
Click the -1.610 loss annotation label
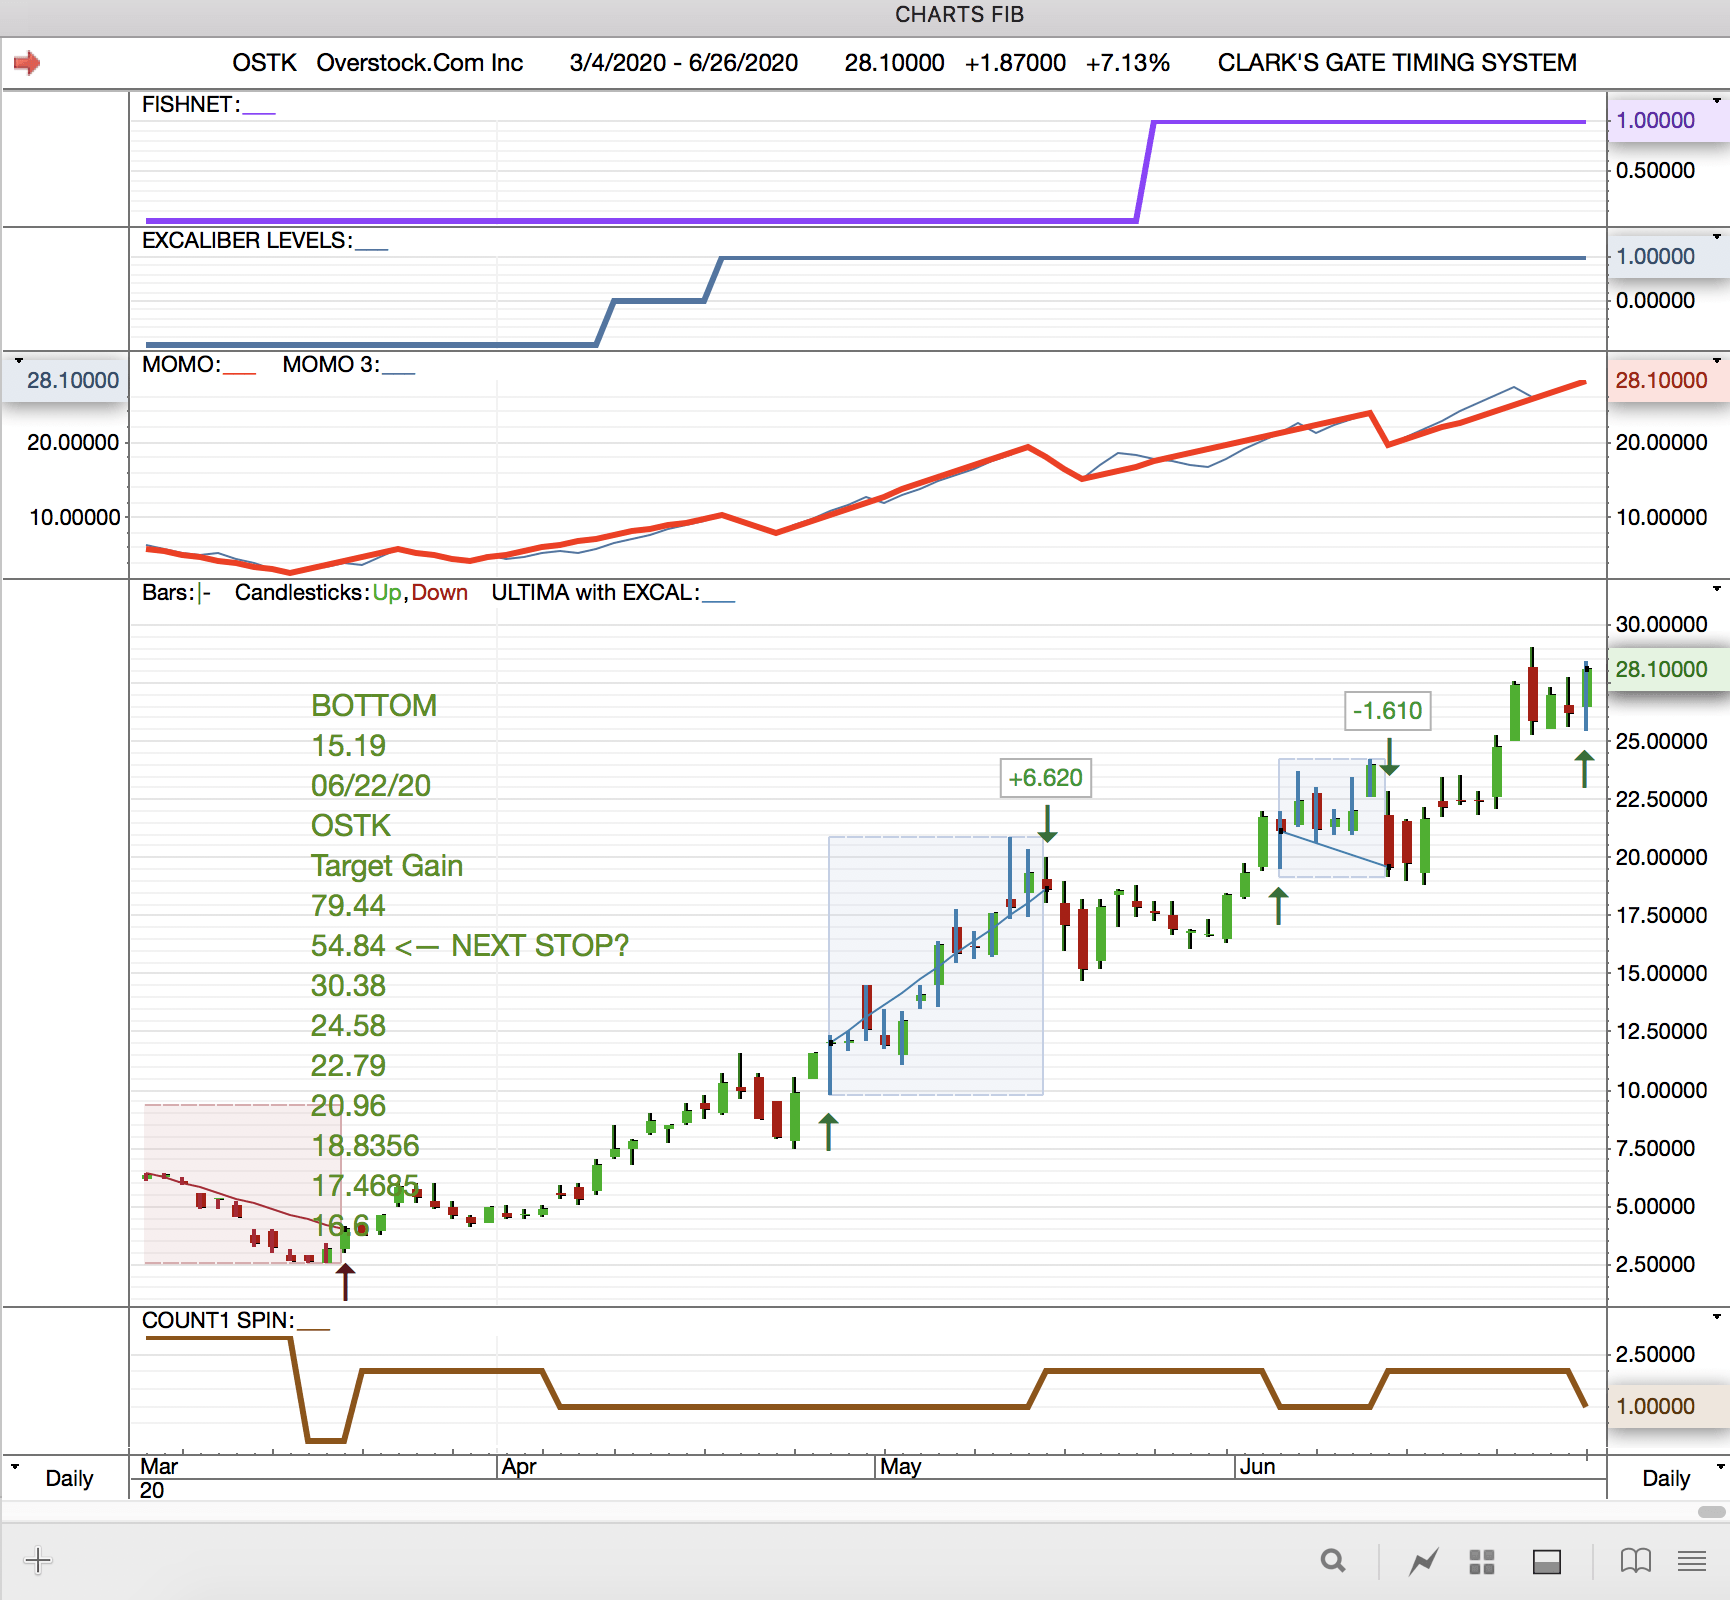pyautogui.click(x=1387, y=711)
